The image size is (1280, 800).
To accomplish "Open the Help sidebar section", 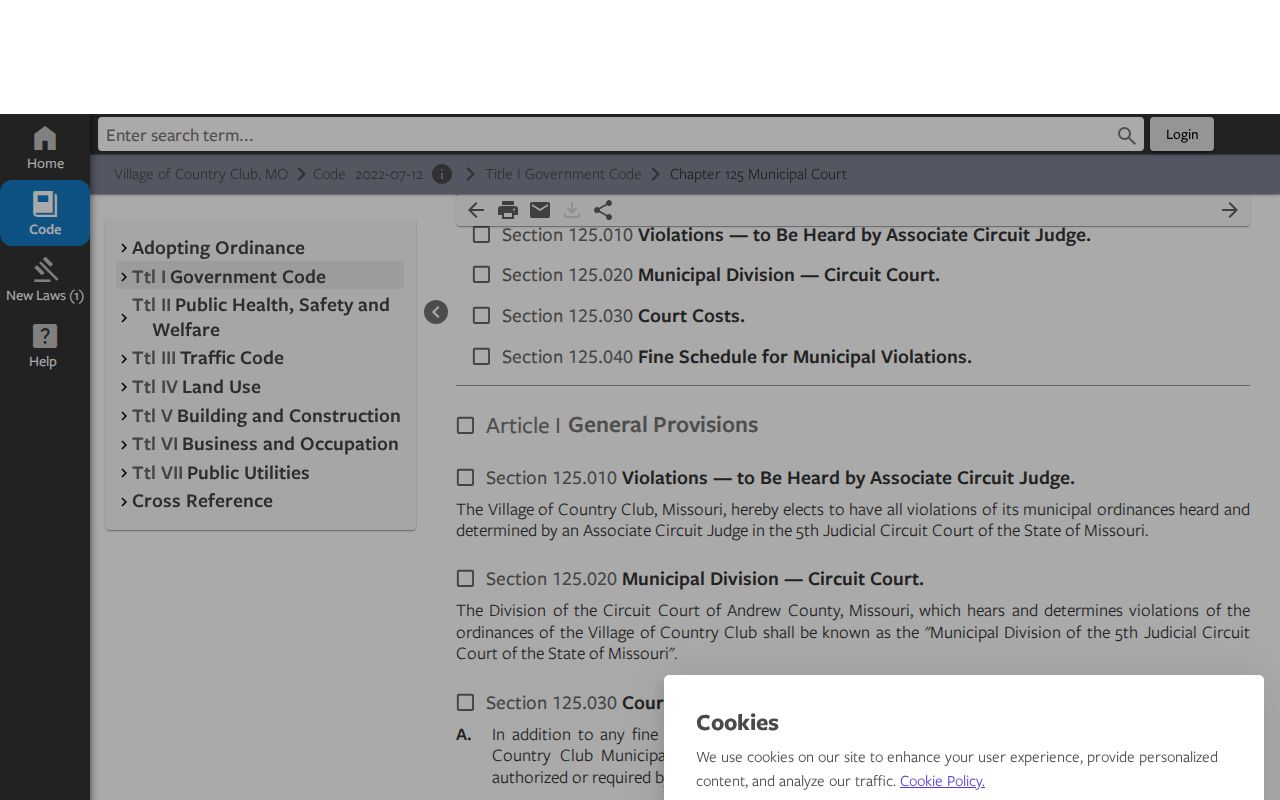I will [45, 345].
